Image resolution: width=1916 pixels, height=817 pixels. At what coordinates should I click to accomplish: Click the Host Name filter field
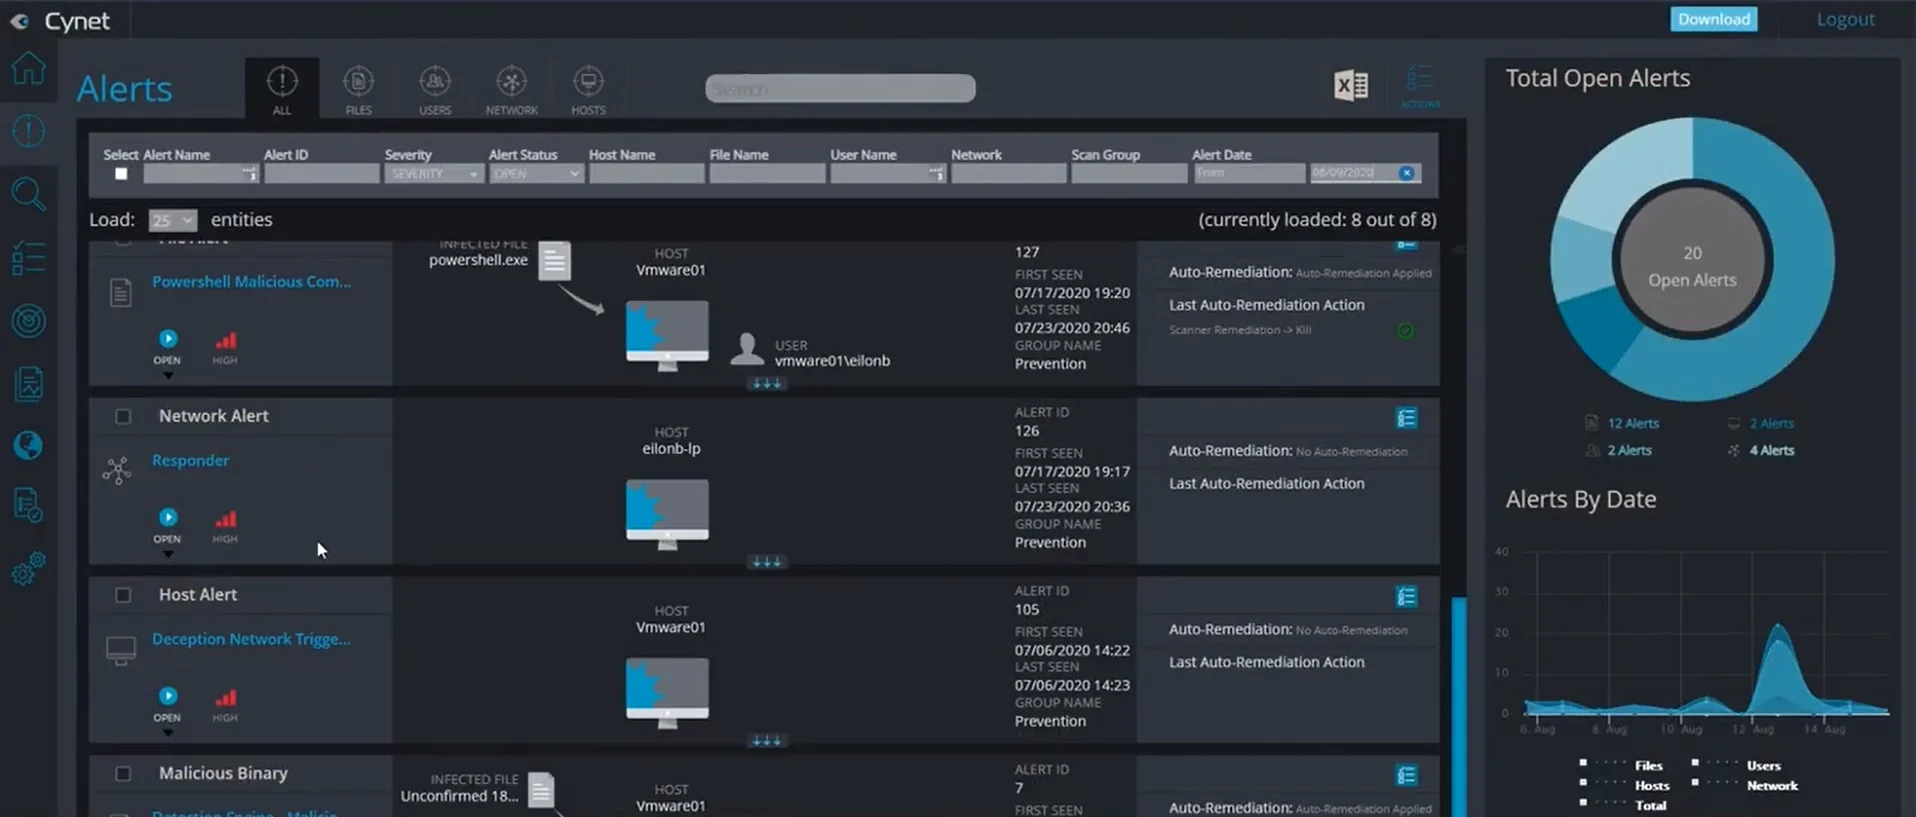click(647, 174)
